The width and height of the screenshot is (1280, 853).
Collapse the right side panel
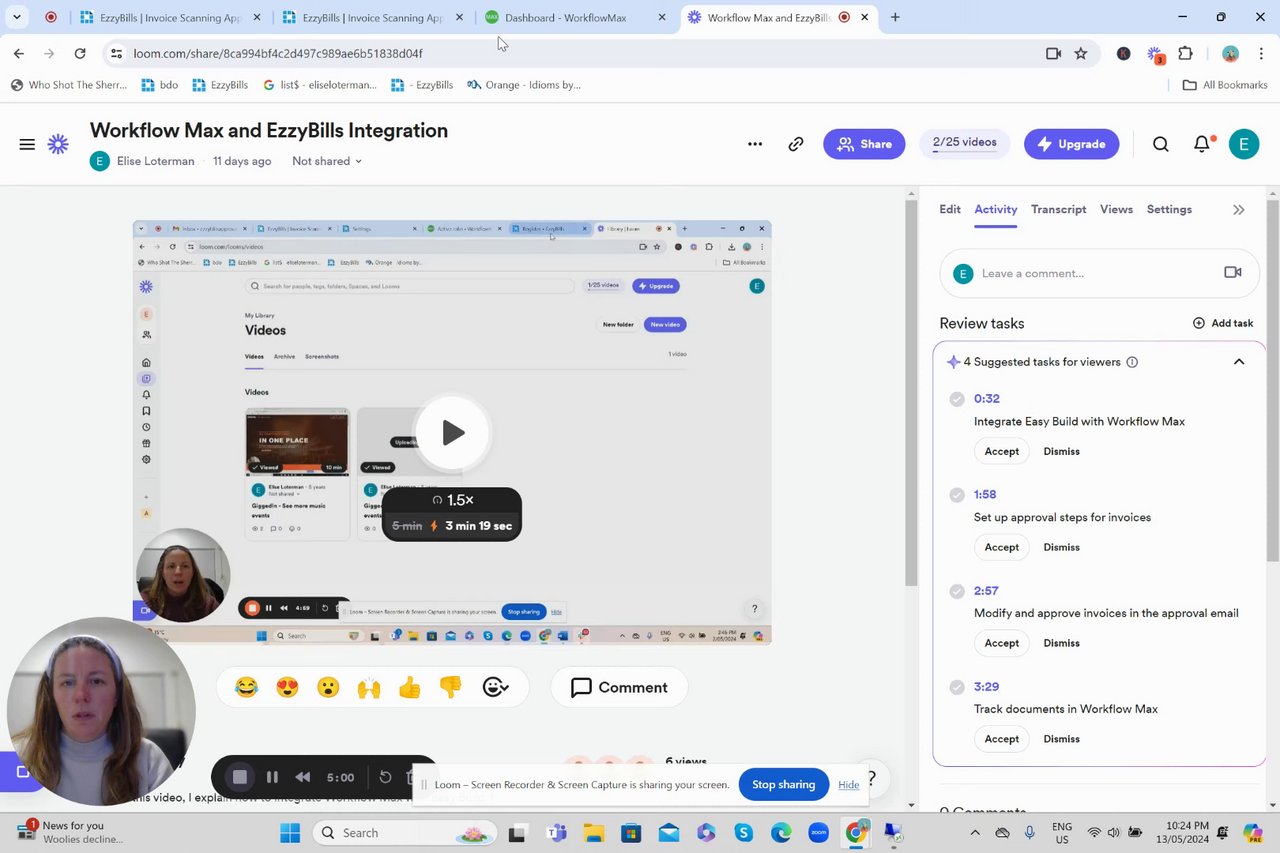(x=1238, y=209)
